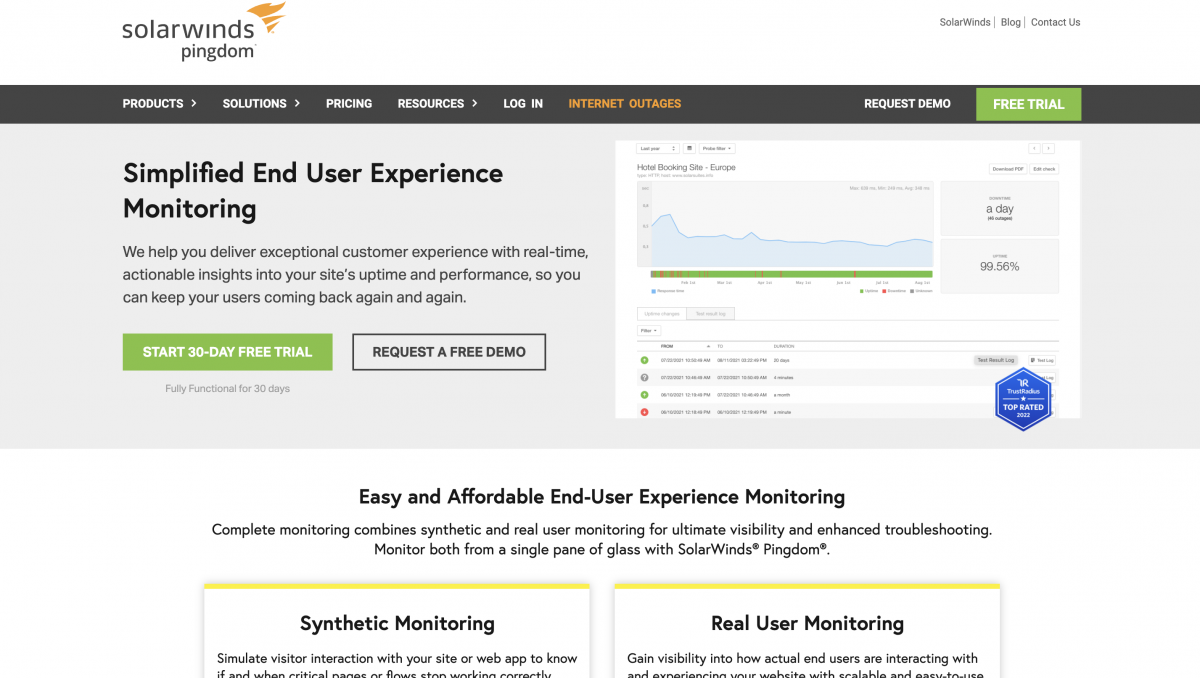Toggle the Downtime legend indicator

[884, 291]
